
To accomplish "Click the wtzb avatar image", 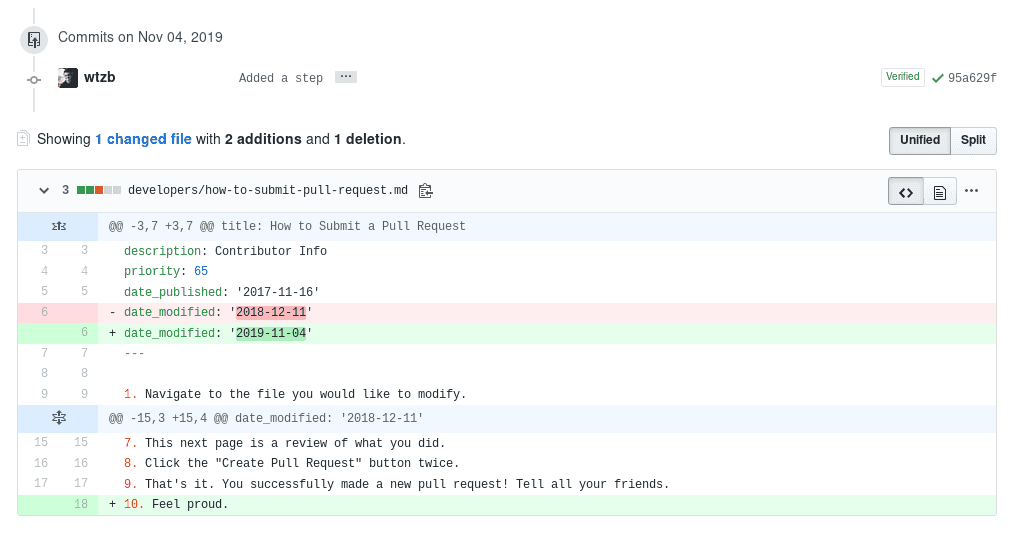I will [x=68, y=78].
